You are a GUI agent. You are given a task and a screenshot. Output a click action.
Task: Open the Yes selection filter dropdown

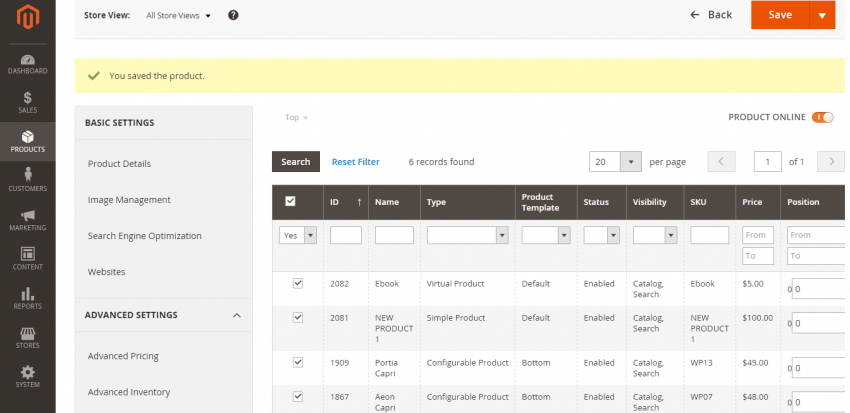point(298,235)
